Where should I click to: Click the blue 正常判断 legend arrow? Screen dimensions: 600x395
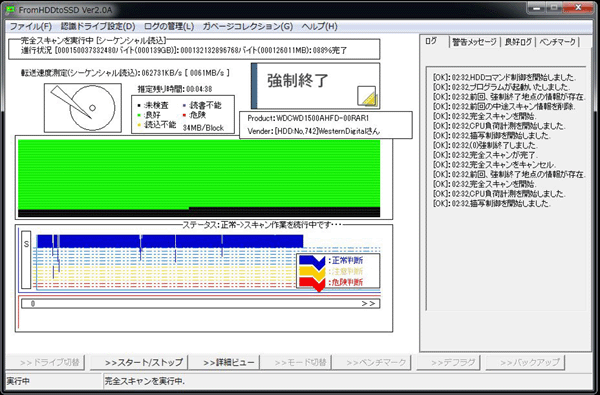312,263
